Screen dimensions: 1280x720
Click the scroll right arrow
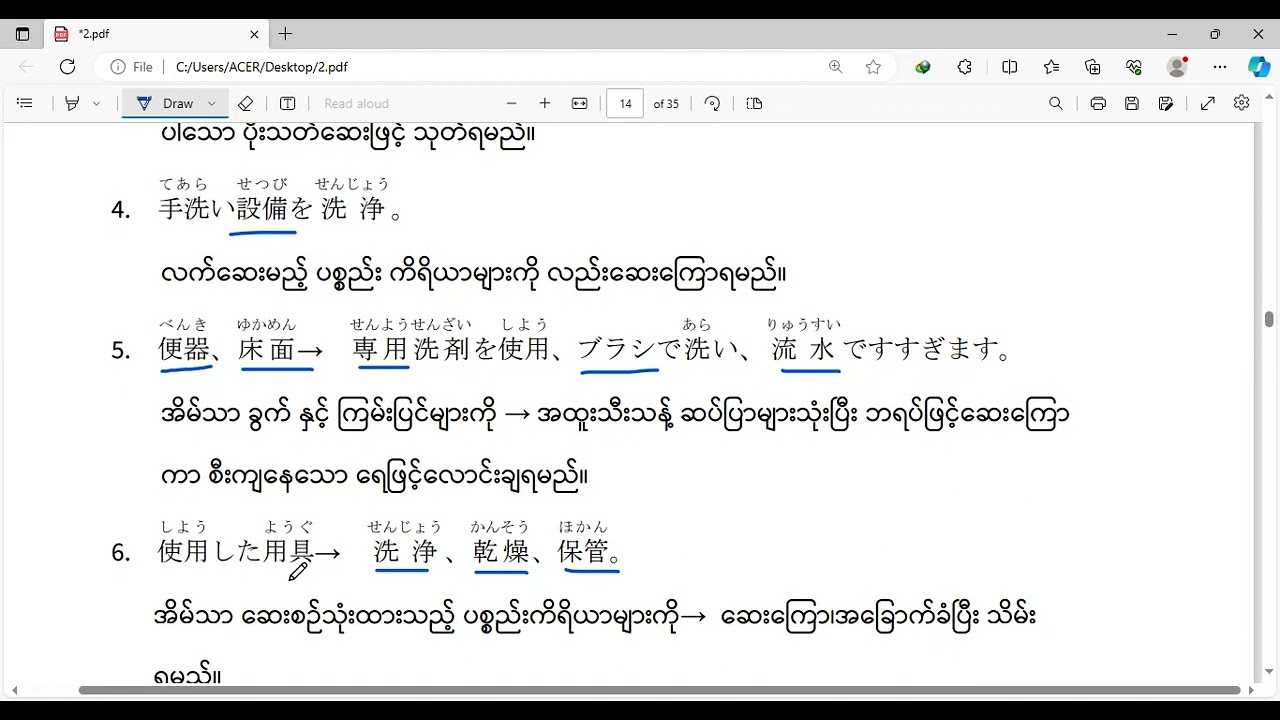click(1250, 690)
